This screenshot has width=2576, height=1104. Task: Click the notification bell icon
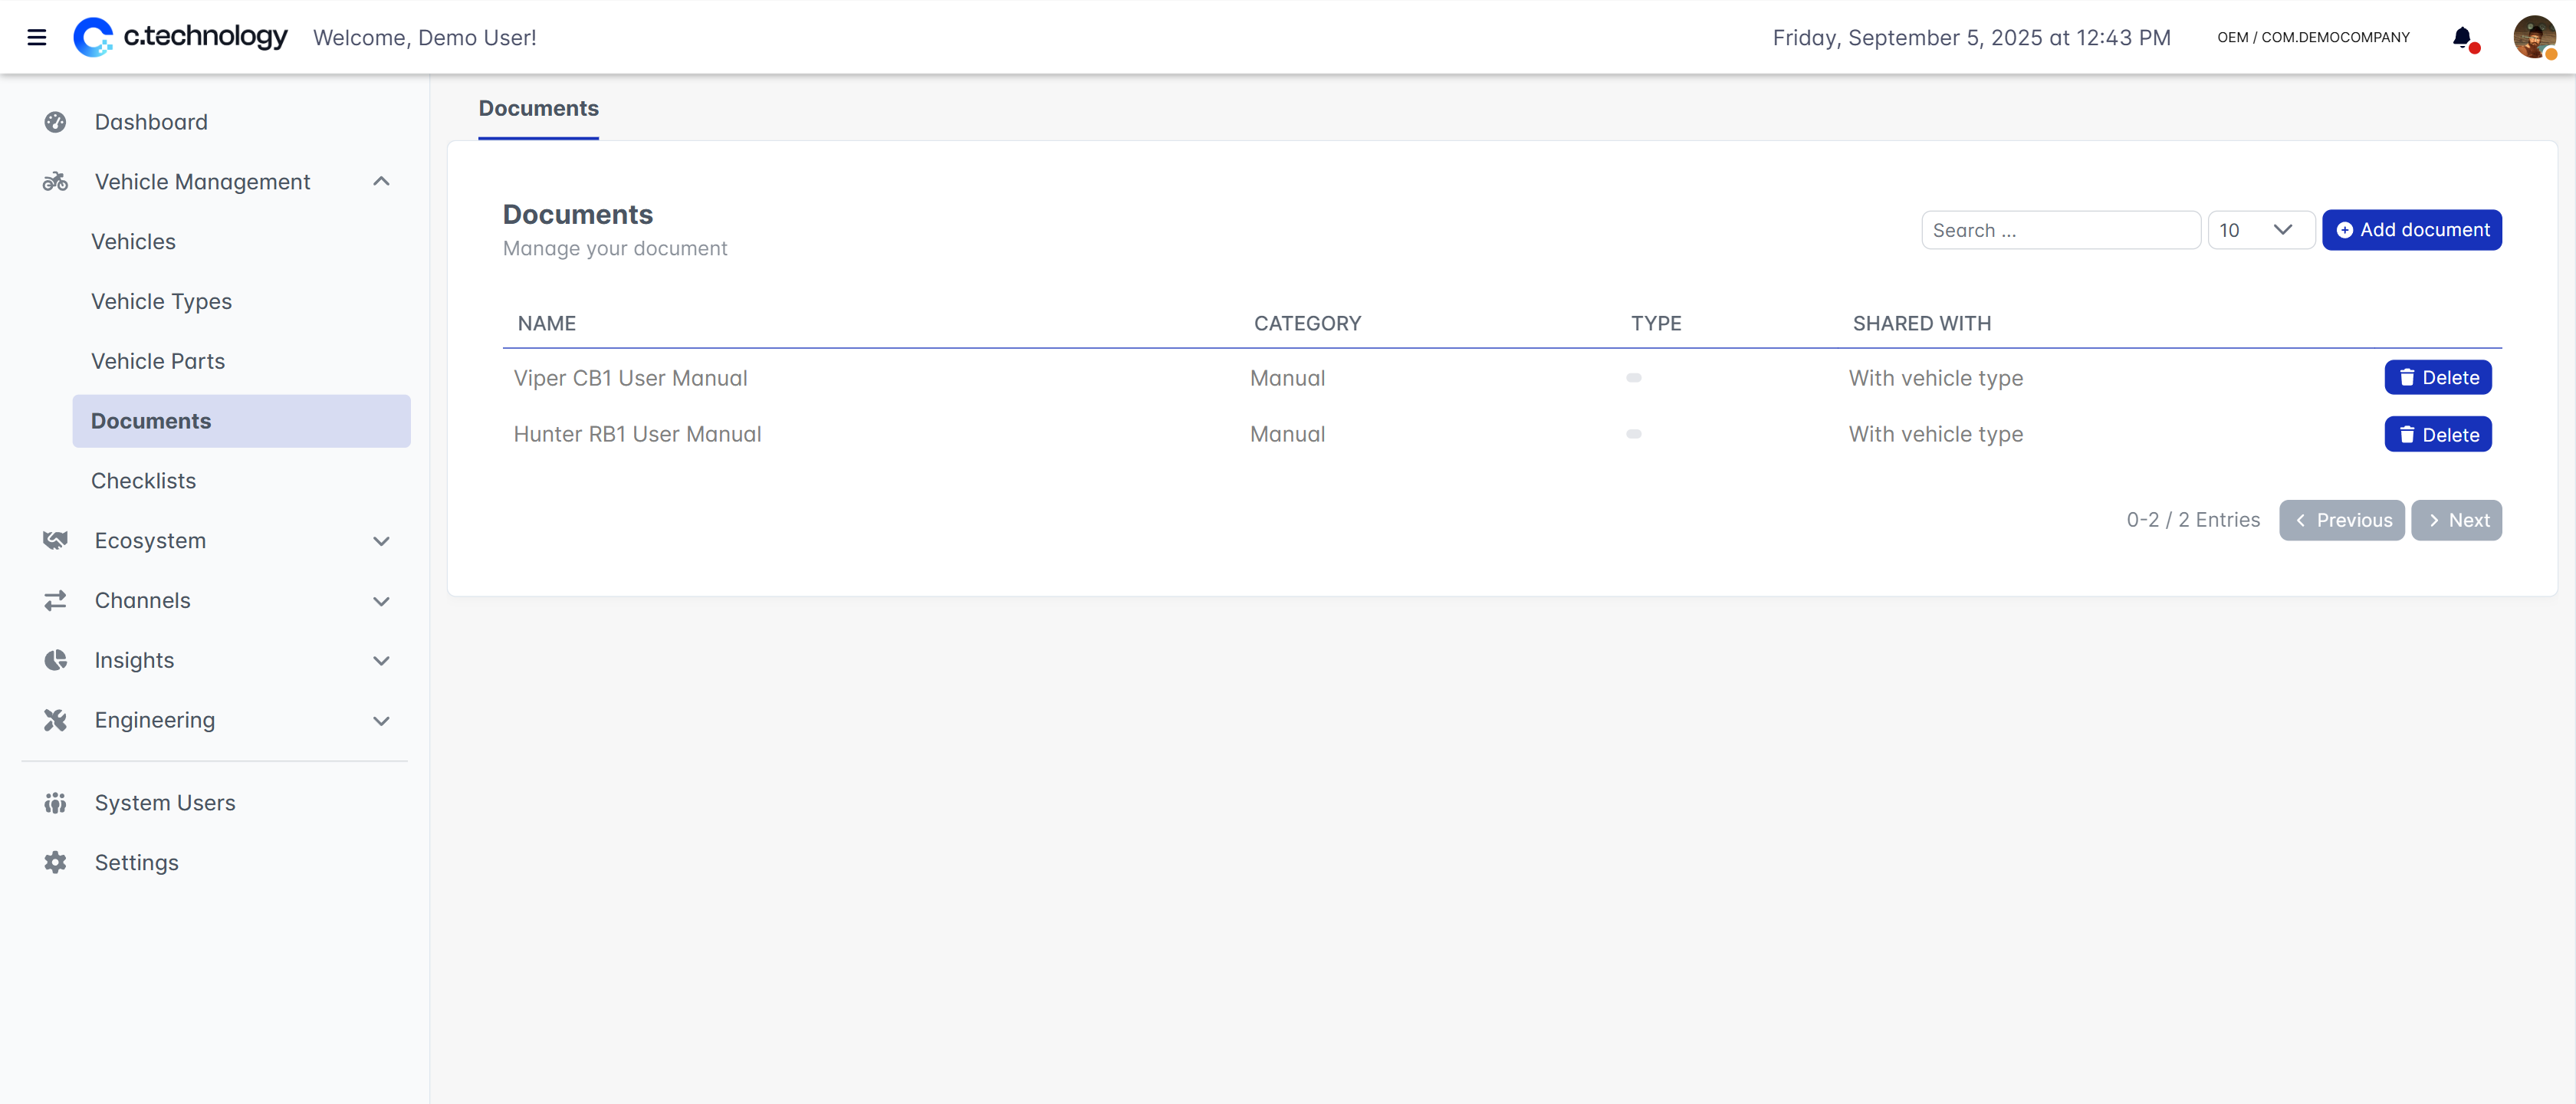pos(2462,37)
